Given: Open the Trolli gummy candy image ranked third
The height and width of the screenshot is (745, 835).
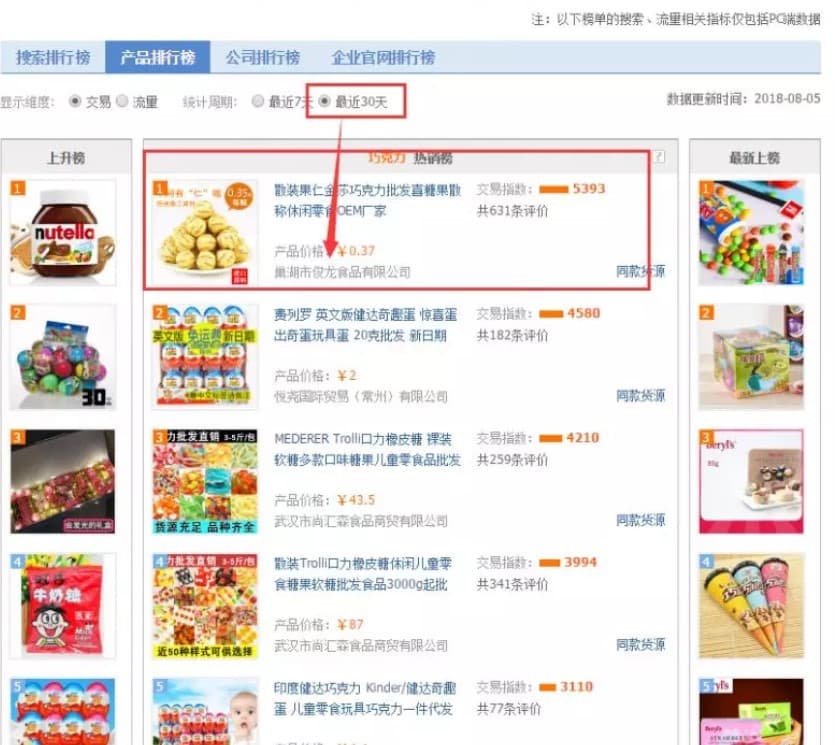Looking at the screenshot, I should click(x=205, y=481).
